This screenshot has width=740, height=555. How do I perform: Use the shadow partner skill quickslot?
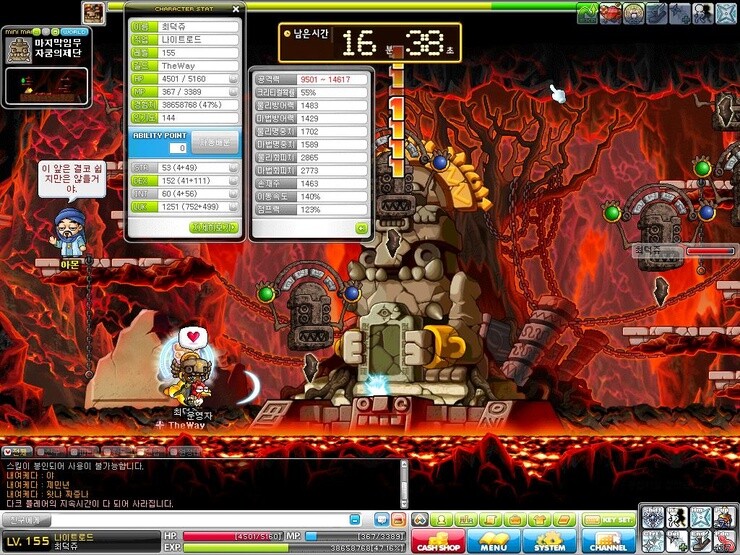[677, 517]
